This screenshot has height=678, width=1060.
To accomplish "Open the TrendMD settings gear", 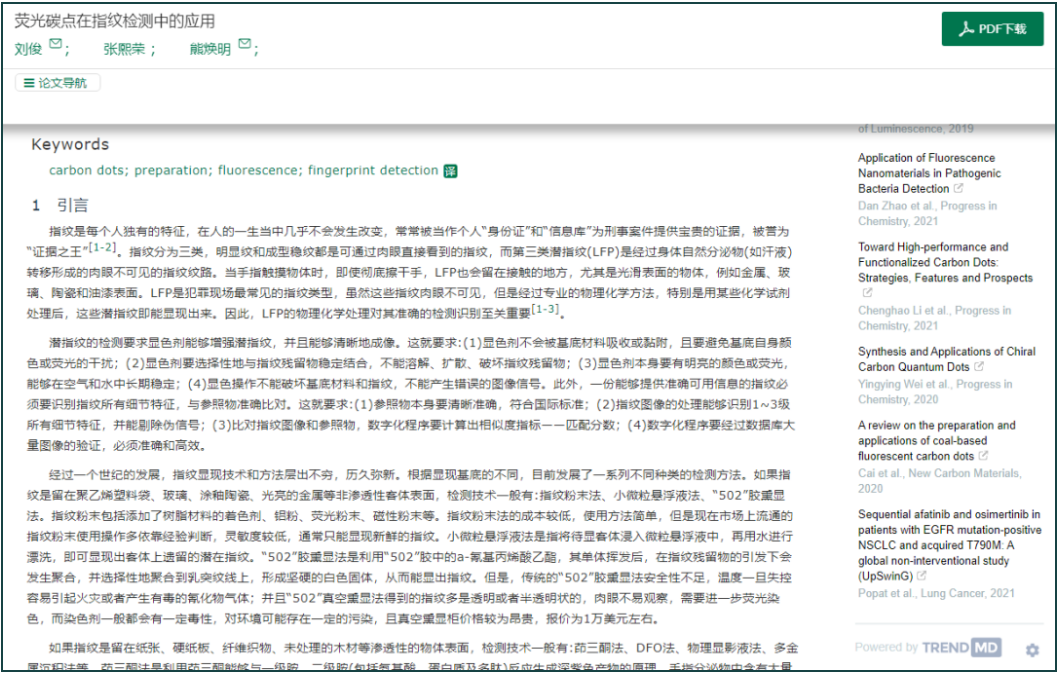I will click(1032, 650).
